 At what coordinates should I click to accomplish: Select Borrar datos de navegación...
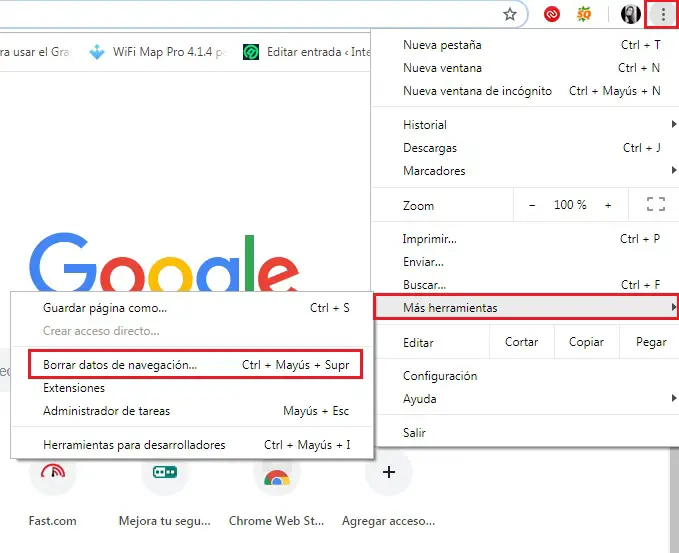(195, 365)
